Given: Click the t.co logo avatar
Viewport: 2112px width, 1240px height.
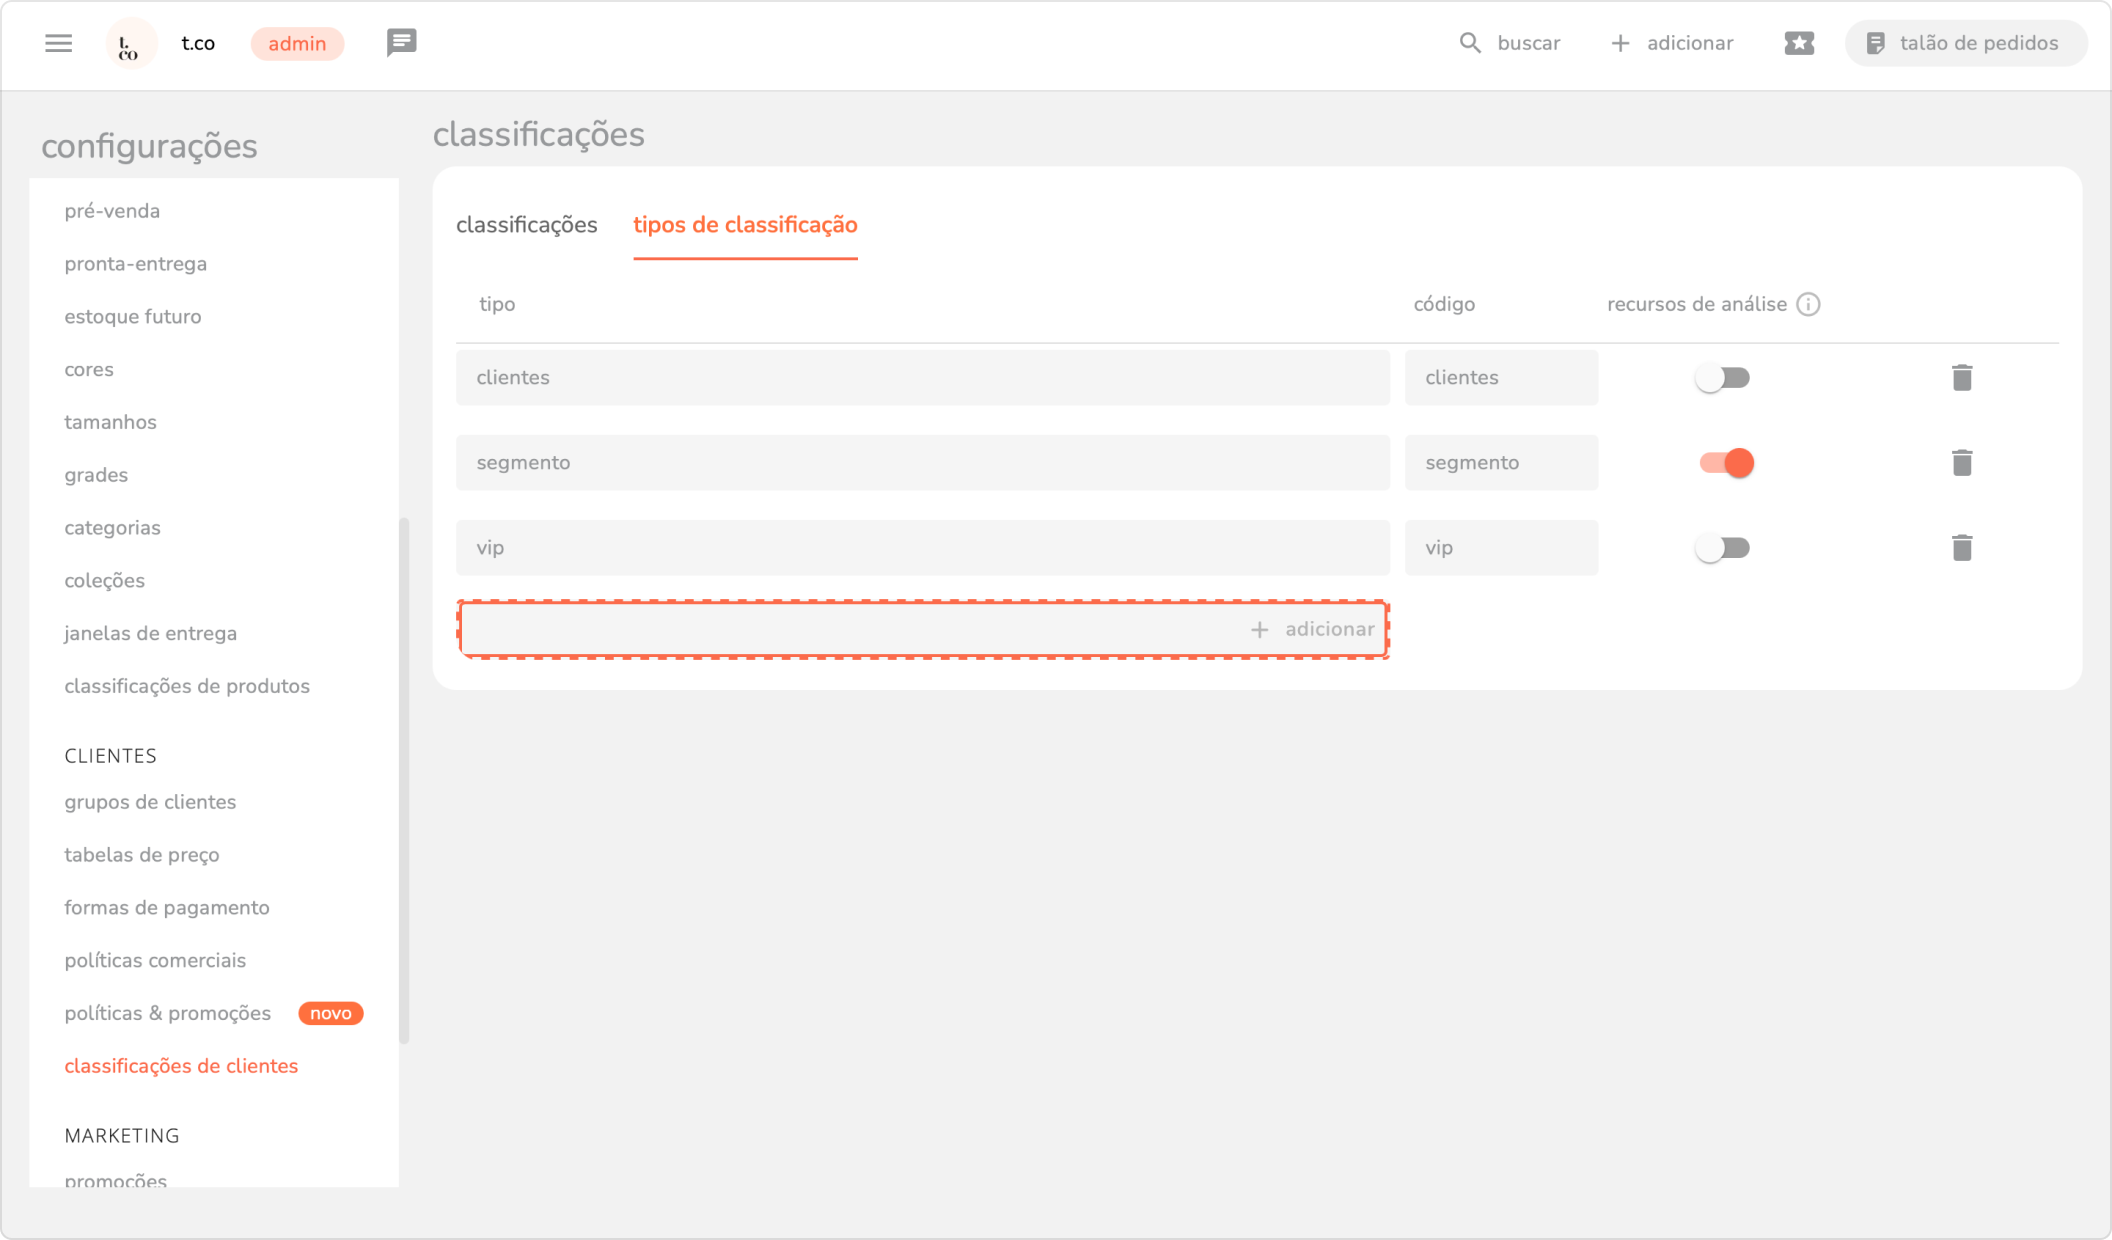Looking at the screenshot, I should point(130,44).
